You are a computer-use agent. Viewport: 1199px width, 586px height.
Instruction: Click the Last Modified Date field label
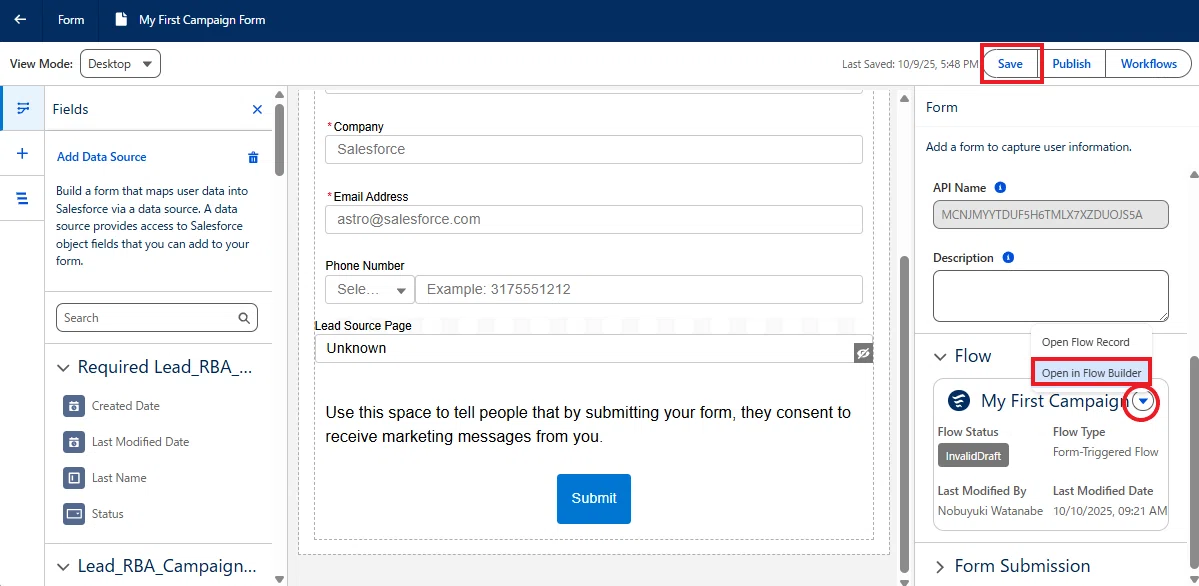140,441
